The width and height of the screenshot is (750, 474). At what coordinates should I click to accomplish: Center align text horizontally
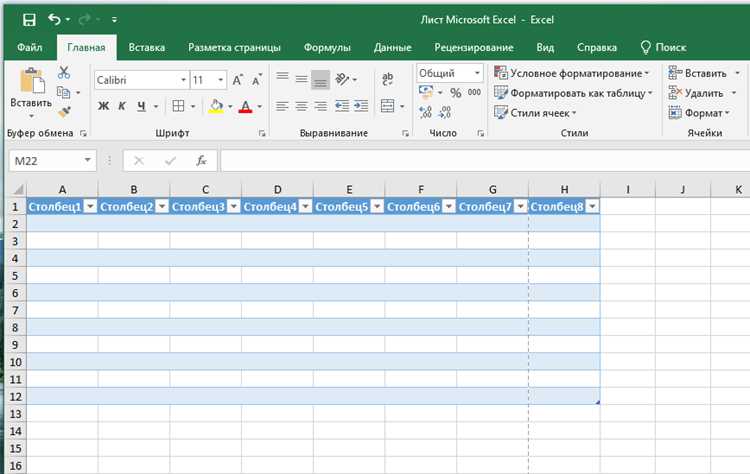point(301,106)
